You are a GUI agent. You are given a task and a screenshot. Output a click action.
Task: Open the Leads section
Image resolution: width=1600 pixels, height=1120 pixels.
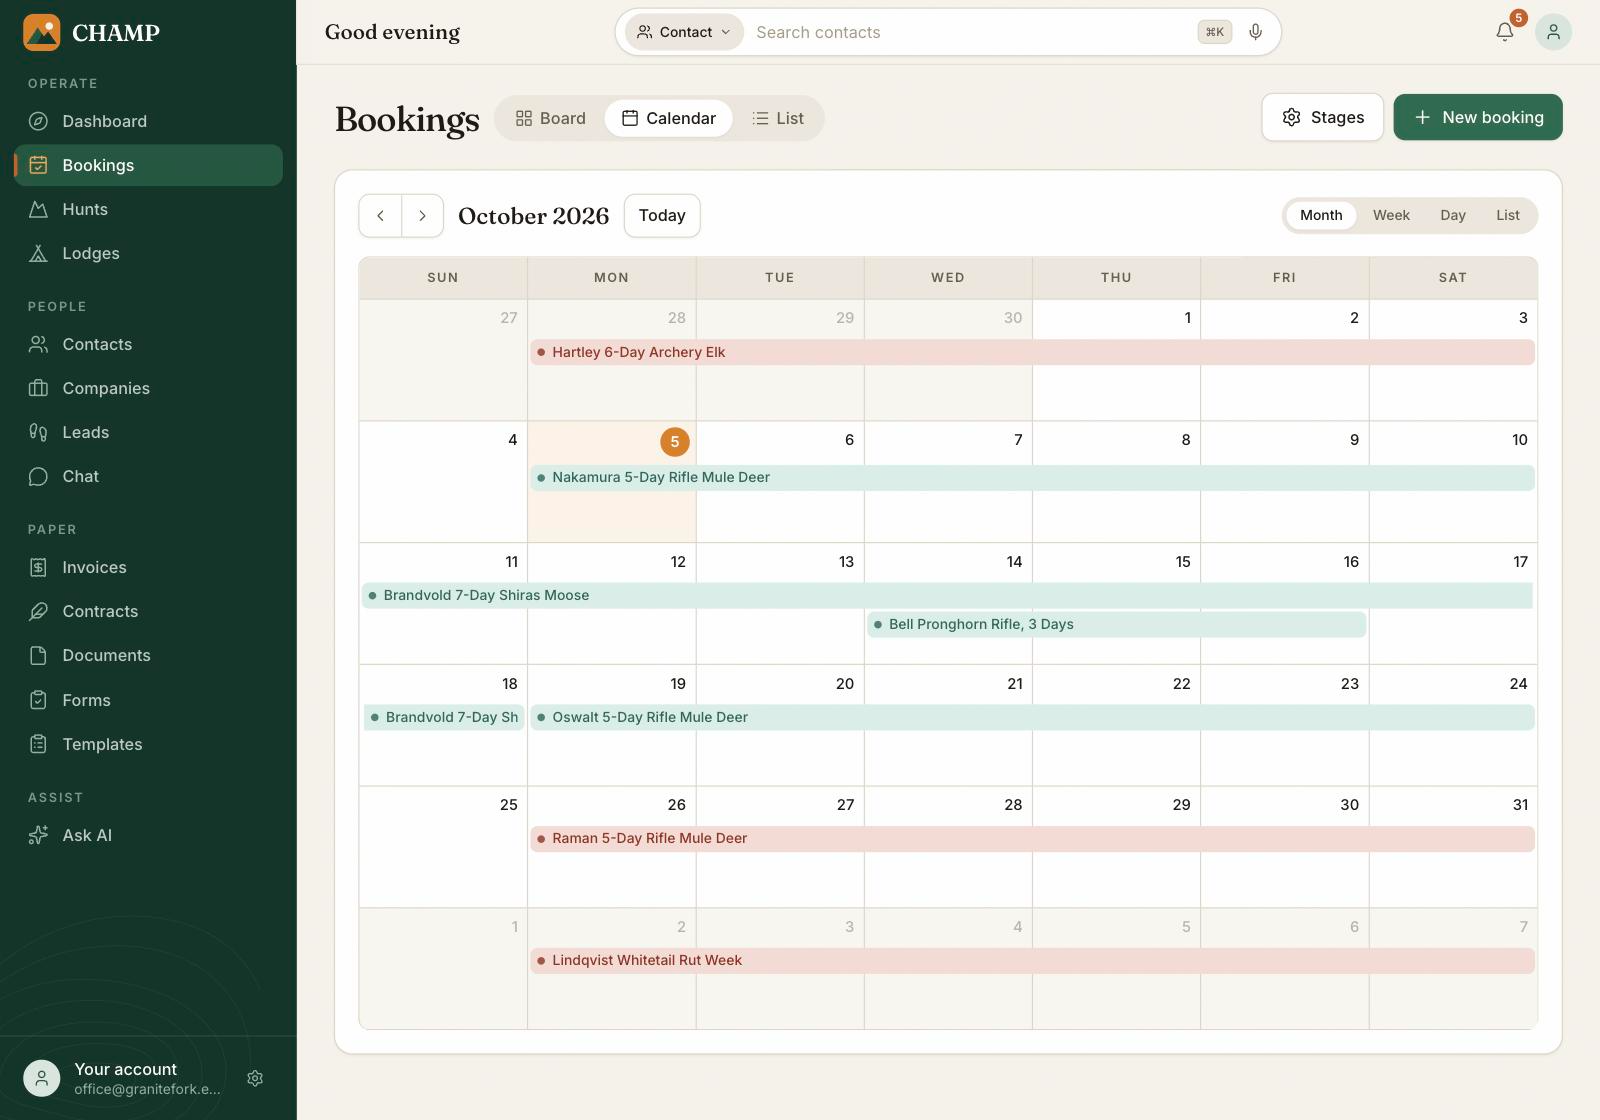coord(148,432)
